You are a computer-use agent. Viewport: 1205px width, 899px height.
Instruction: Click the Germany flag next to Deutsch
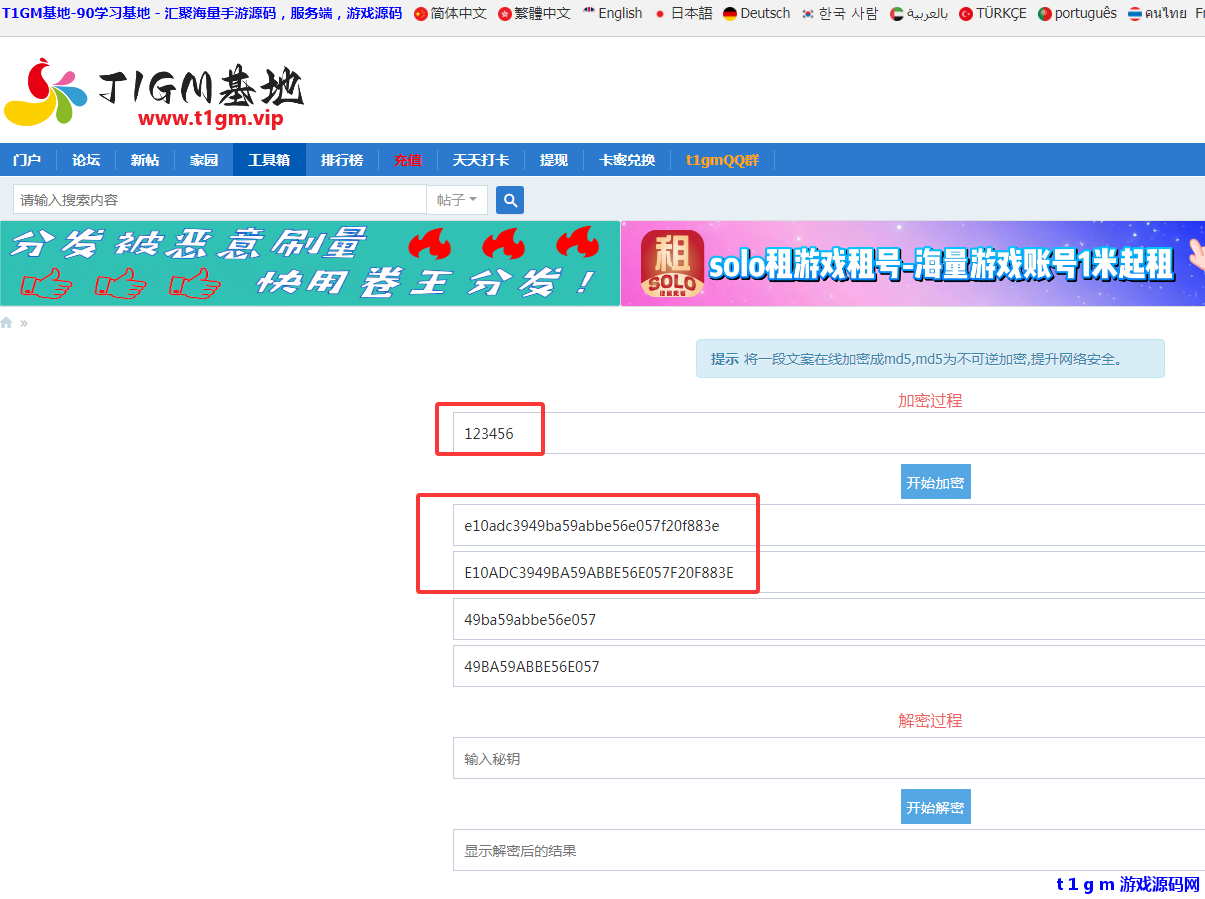(729, 14)
